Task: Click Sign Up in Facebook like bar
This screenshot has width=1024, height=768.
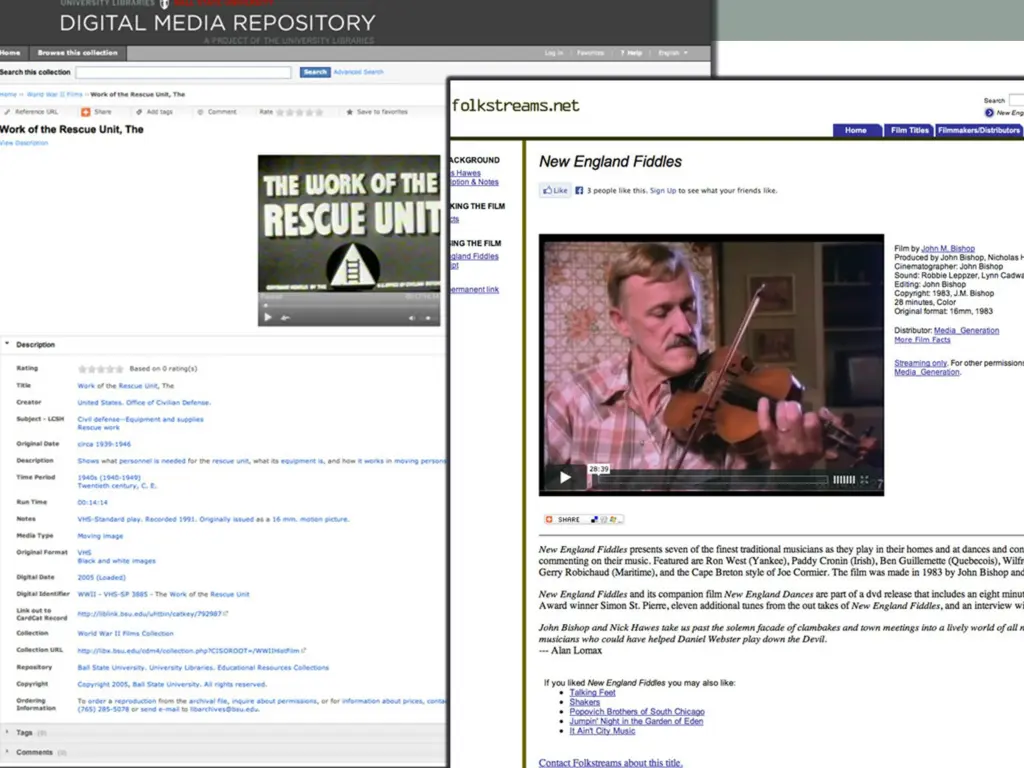Action: (663, 191)
